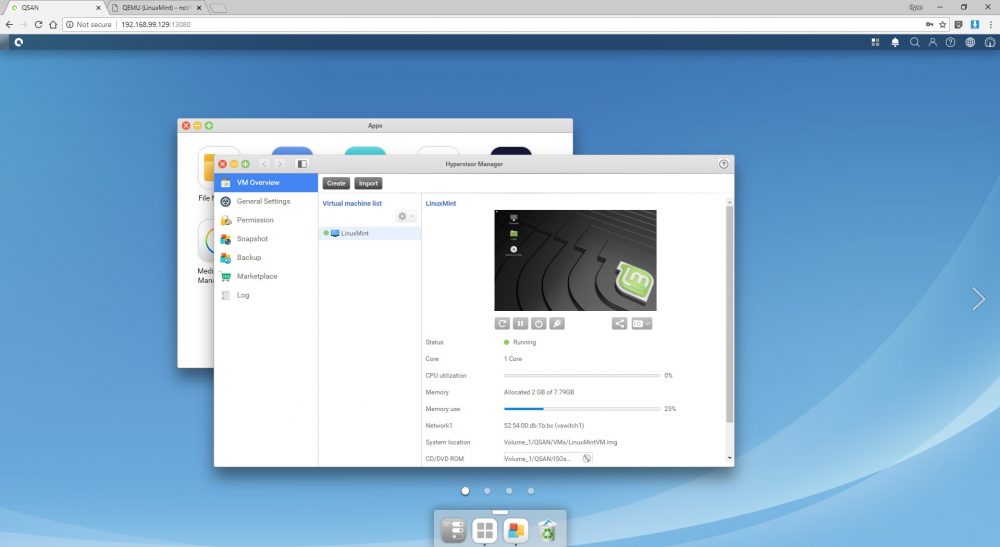Open VM edit tools wrench icon
Screen dimensions: 1000x547
click(x=557, y=324)
